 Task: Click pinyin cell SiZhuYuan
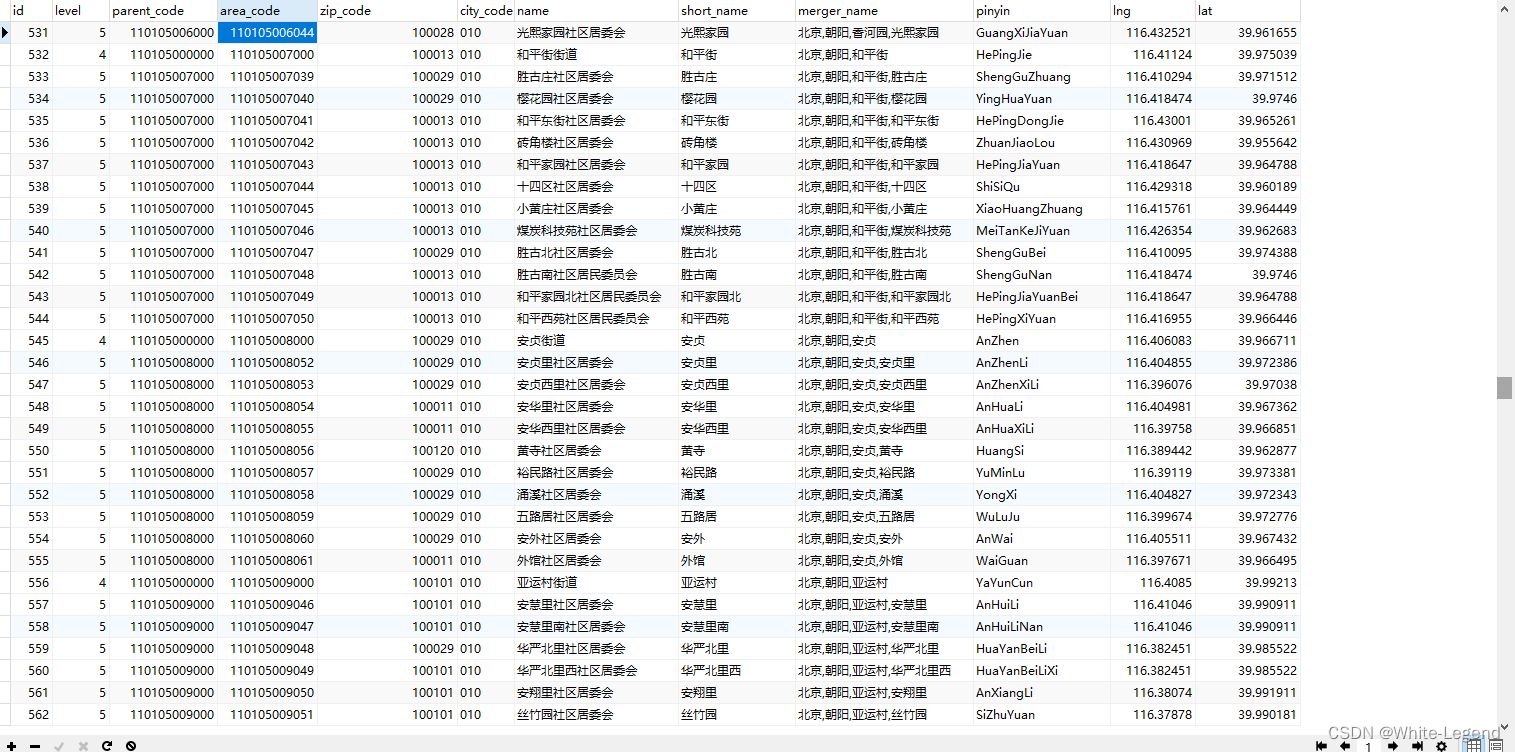1042,715
